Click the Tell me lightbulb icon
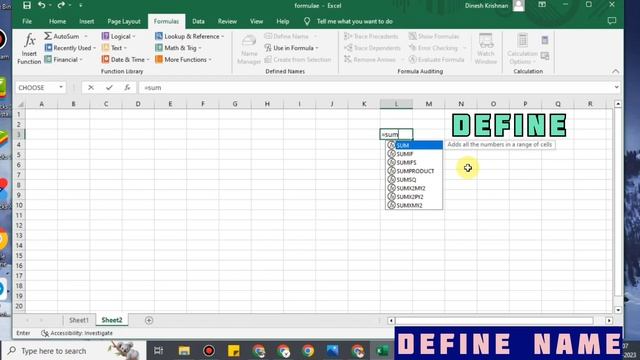The width and height of the screenshot is (640, 360). (307, 21)
